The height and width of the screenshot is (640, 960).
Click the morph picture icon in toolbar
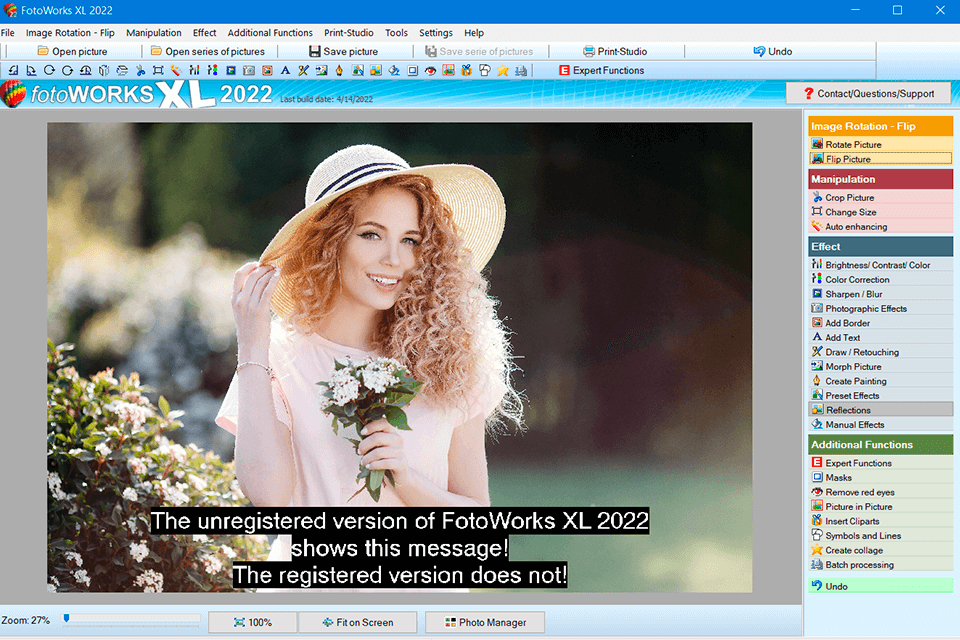coord(321,70)
